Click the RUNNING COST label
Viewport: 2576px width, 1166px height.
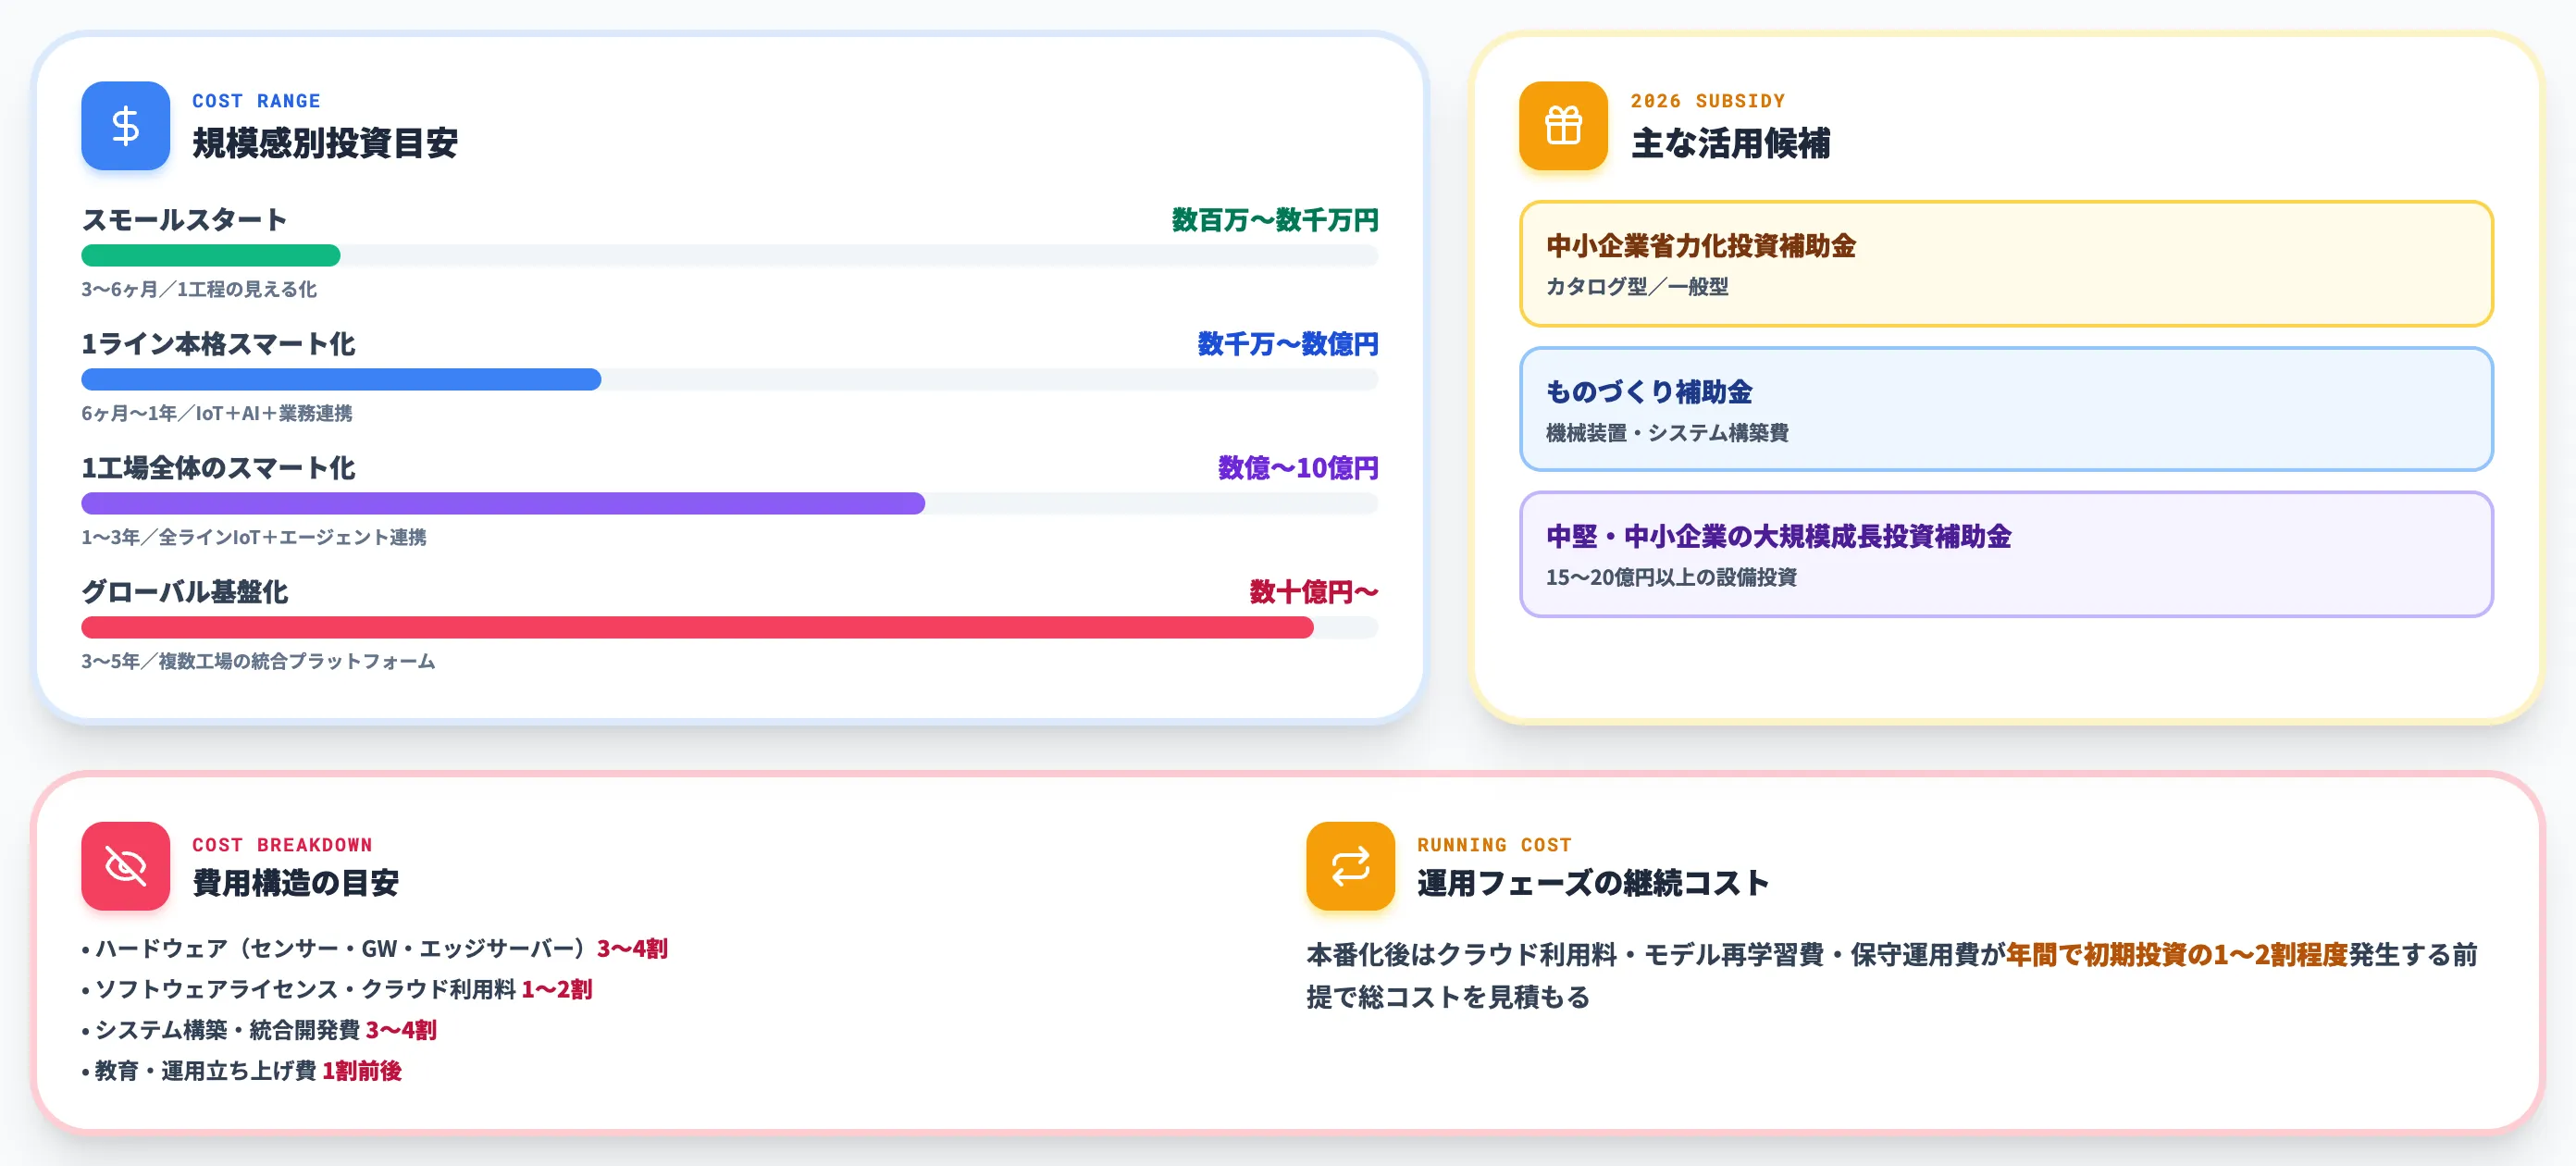1494,845
